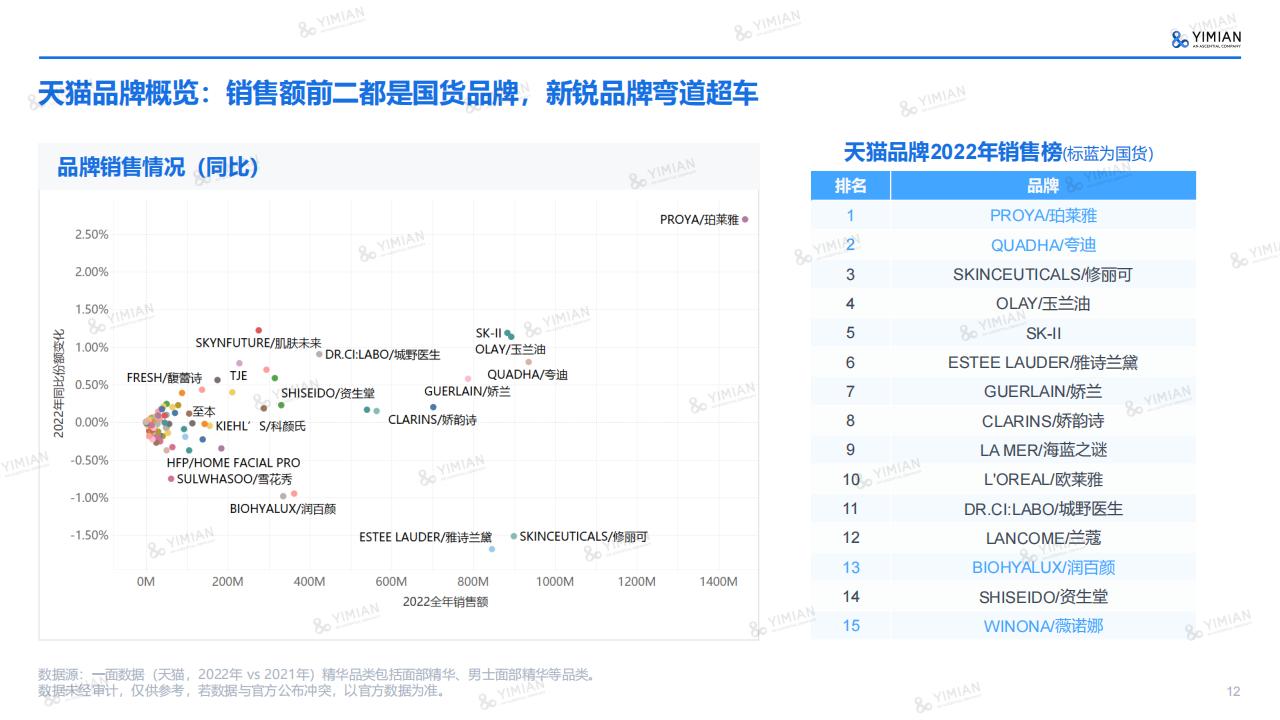
Task: Click the YIMIAN logo in top right
Action: (x=1205, y=37)
